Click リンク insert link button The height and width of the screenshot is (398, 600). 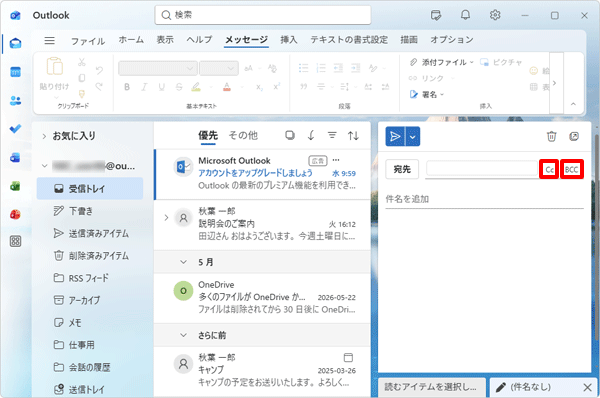coord(426,78)
